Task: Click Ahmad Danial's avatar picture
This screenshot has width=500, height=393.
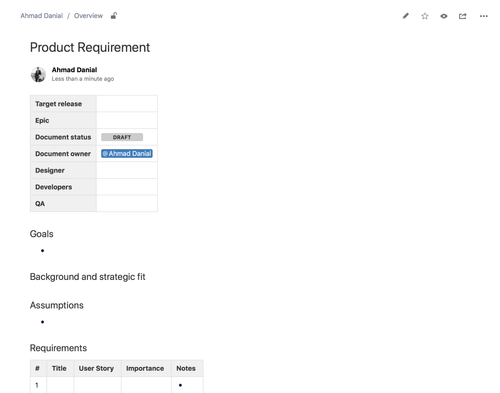Action: (x=38, y=74)
